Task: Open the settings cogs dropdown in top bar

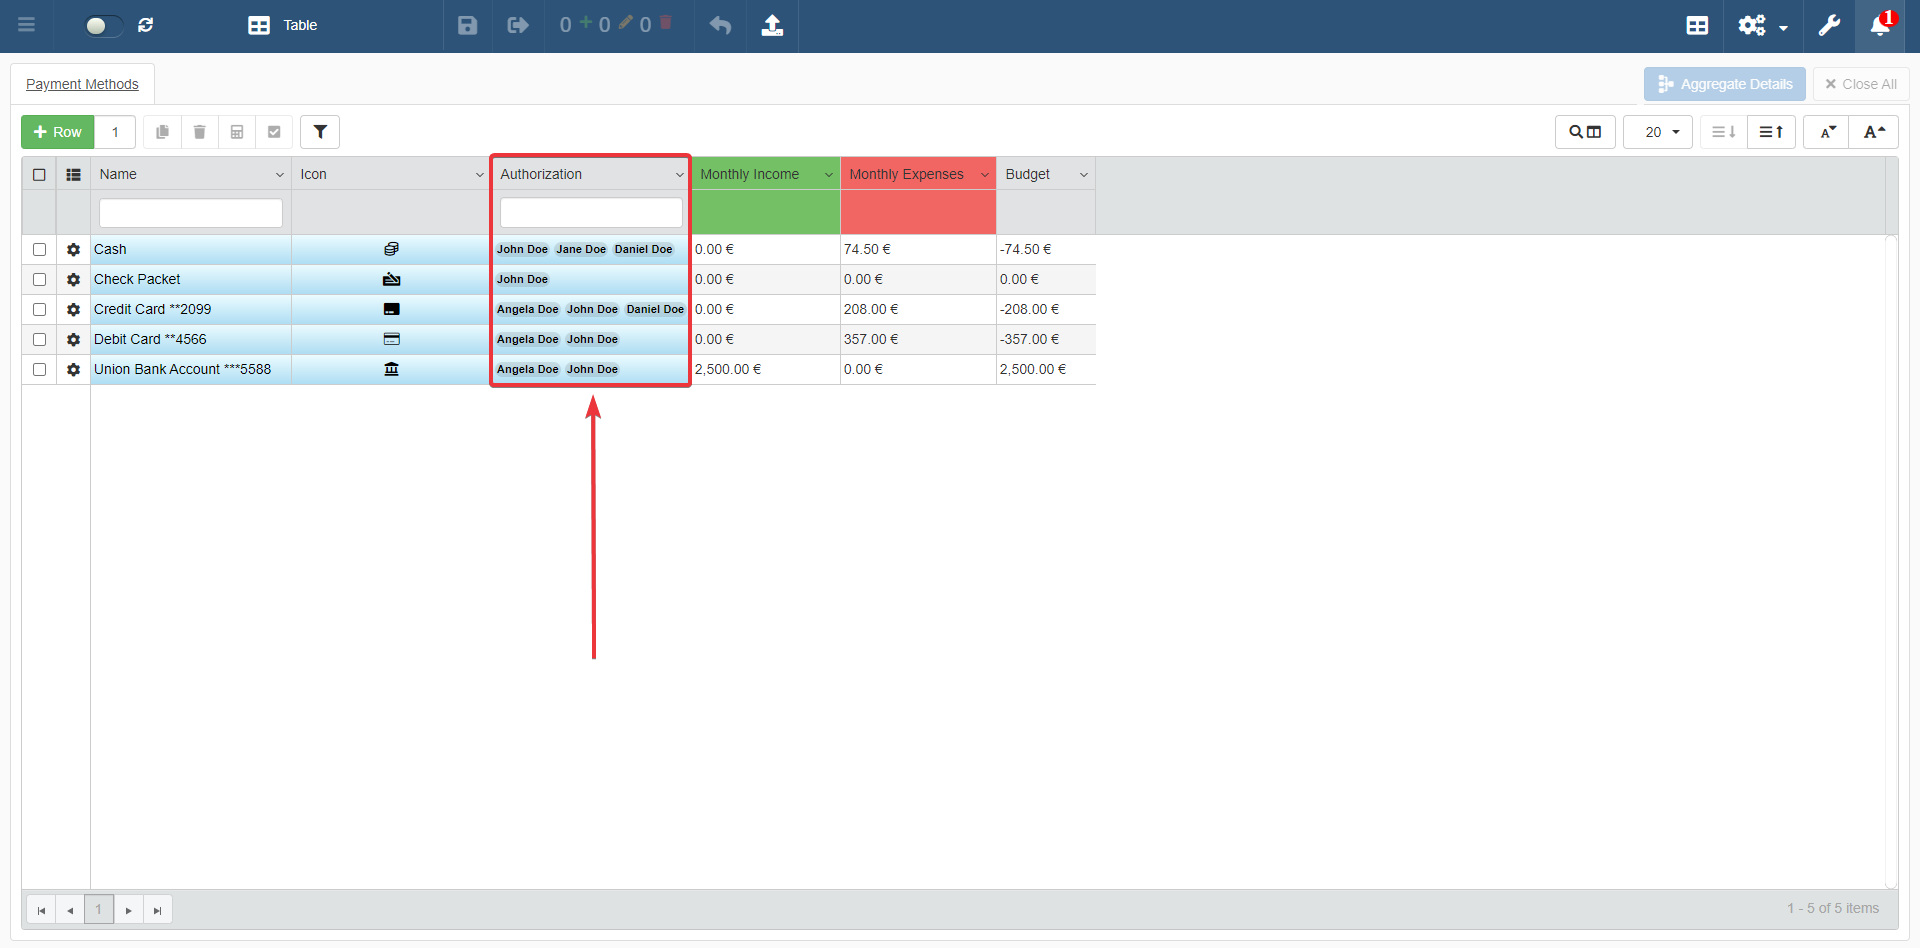Action: 1761,25
